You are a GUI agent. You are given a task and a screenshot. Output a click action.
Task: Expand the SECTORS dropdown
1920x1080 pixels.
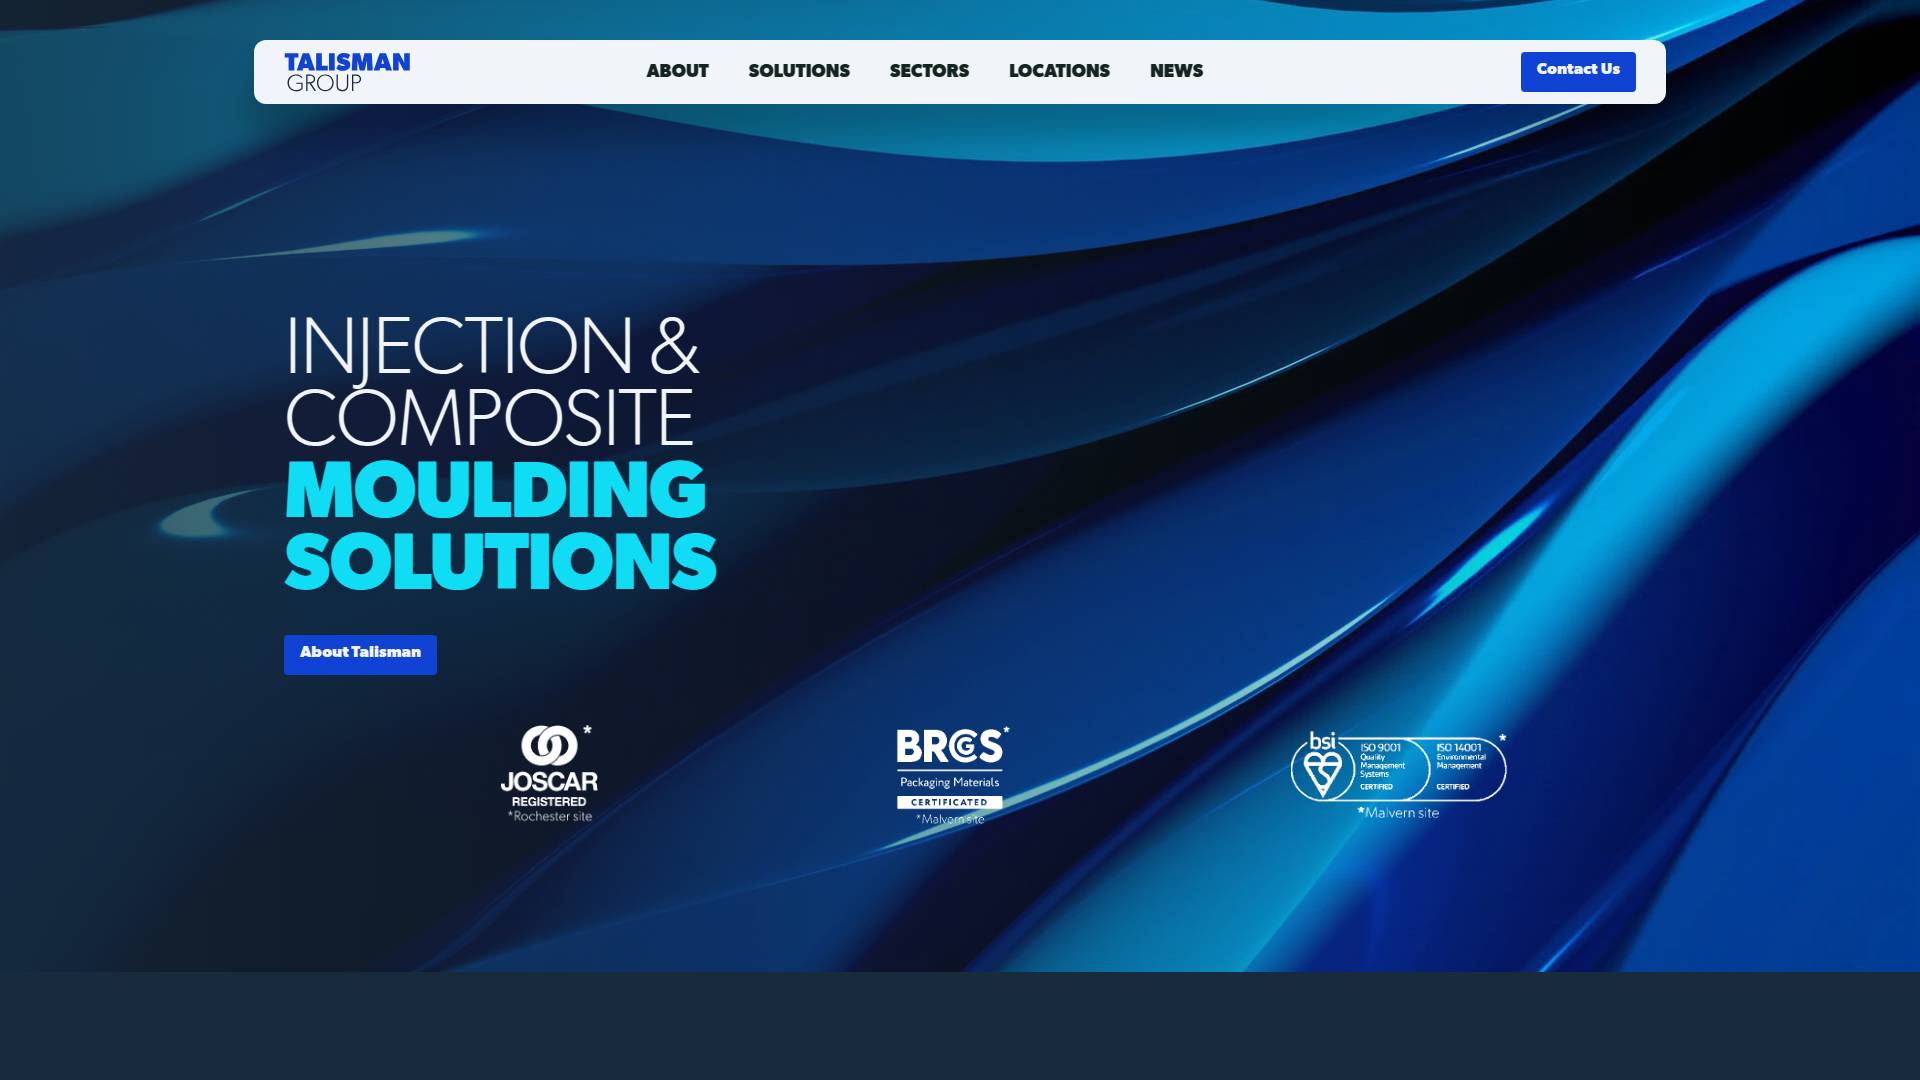tap(928, 71)
